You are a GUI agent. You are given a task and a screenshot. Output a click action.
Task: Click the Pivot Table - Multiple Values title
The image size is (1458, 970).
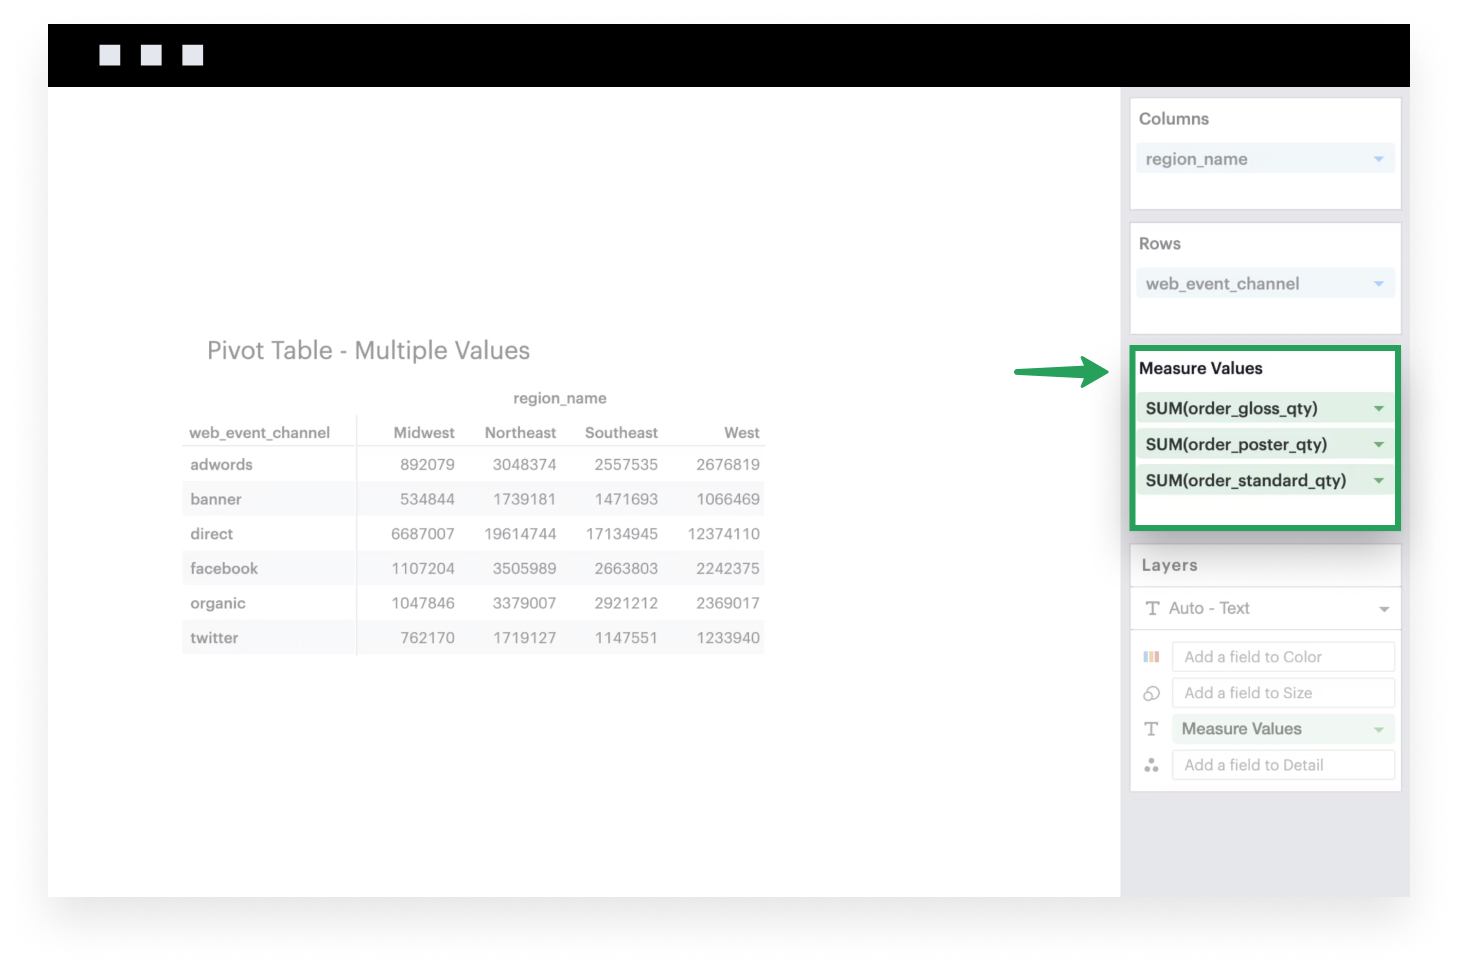click(x=368, y=350)
